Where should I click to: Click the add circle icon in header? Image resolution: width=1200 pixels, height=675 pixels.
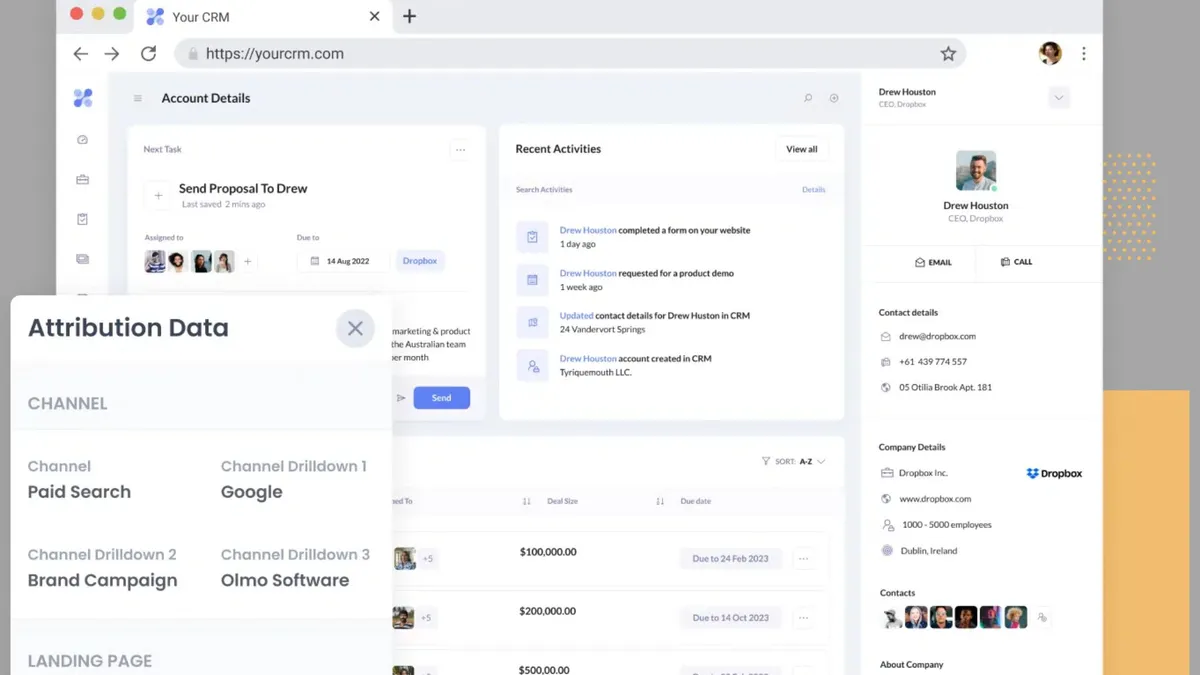click(834, 98)
